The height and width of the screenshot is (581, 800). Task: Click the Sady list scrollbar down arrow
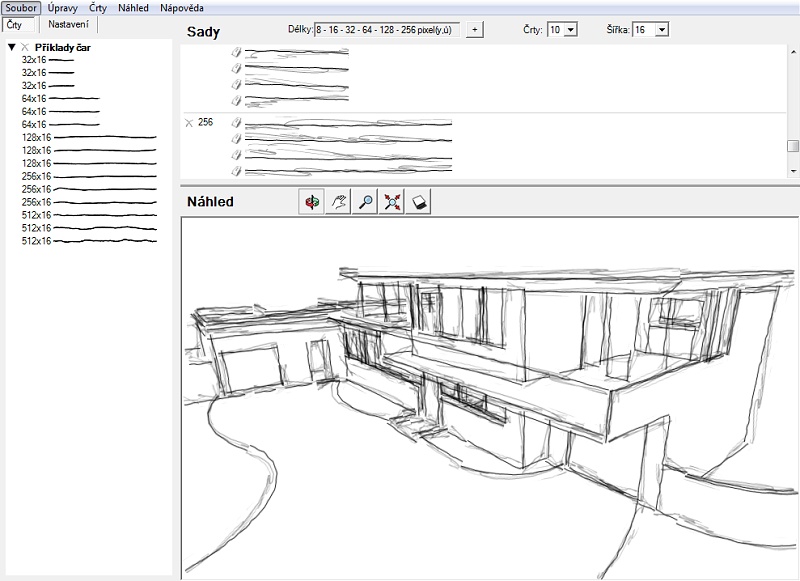[x=792, y=172]
